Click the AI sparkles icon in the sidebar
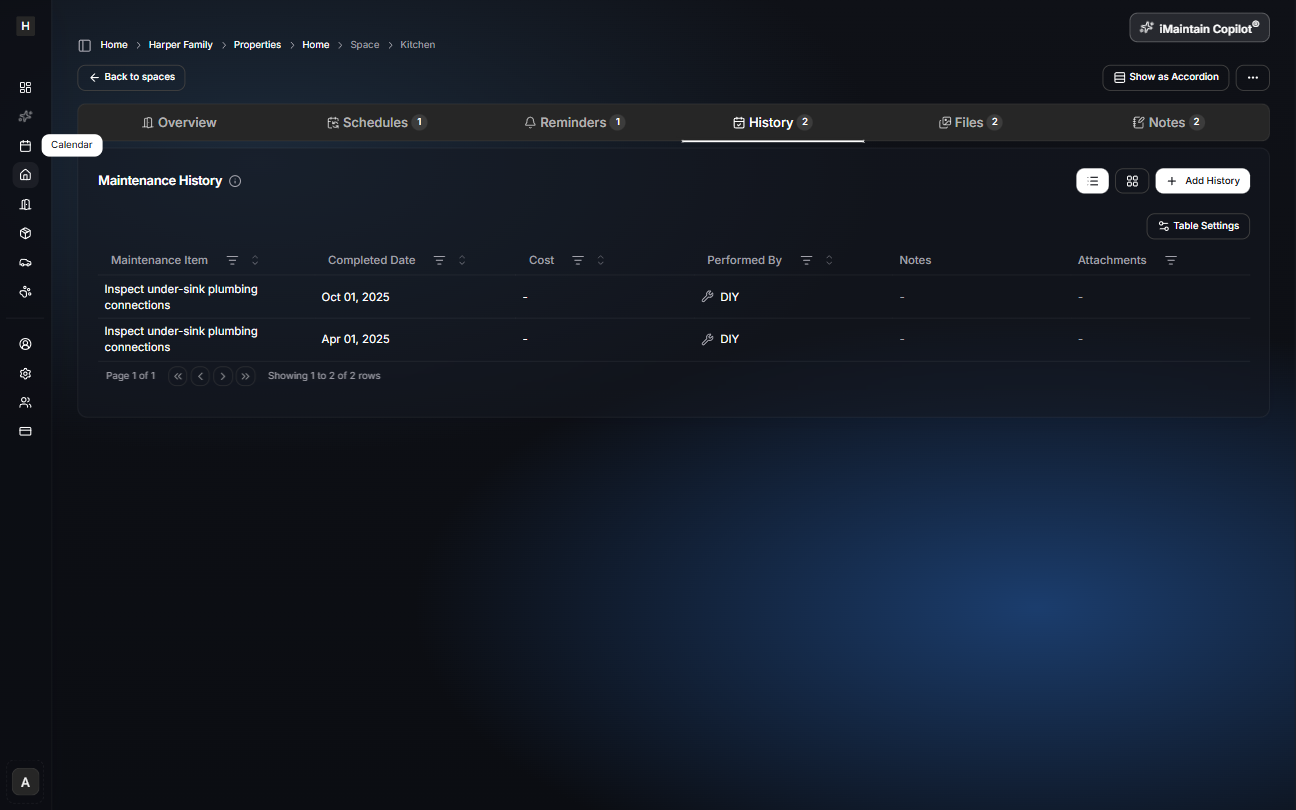Viewport: 1296px width, 810px height. pos(25,116)
